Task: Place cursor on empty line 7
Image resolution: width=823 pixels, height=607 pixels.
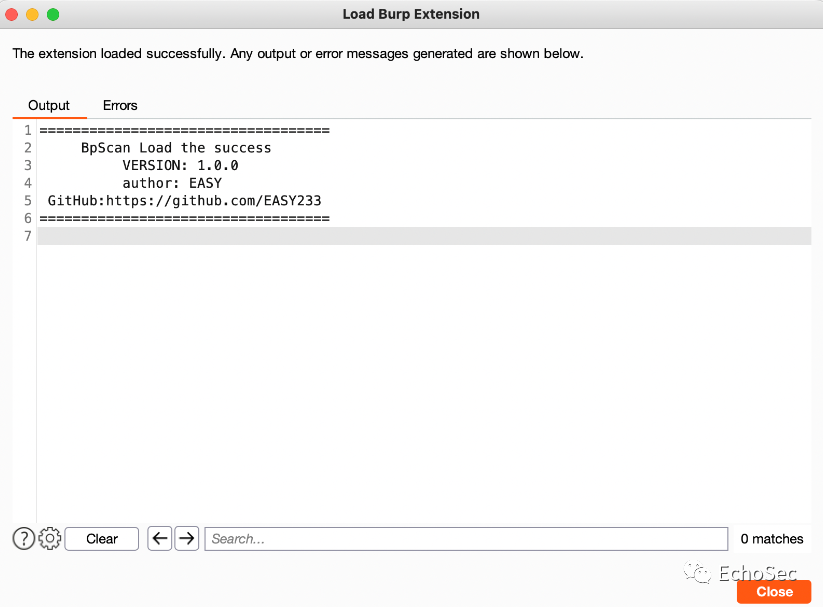Action: click(x=424, y=236)
